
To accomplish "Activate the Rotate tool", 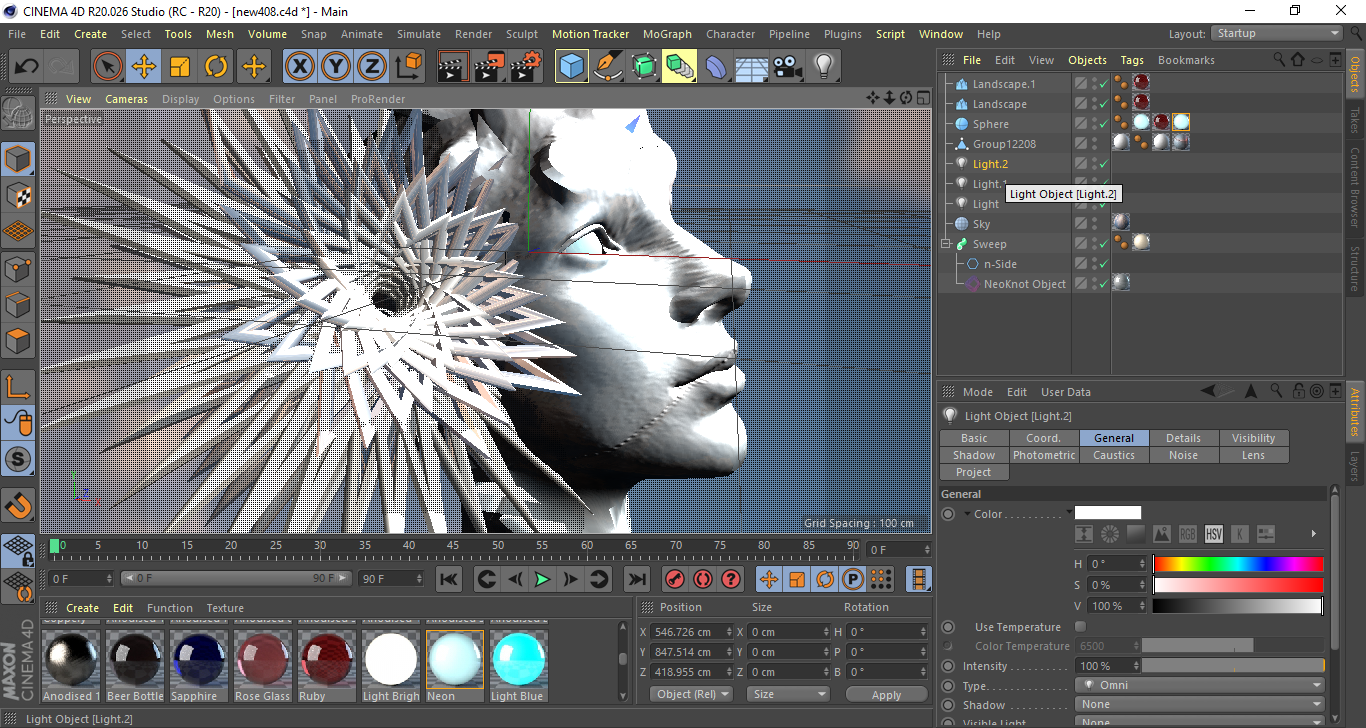I will pyautogui.click(x=216, y=67).
